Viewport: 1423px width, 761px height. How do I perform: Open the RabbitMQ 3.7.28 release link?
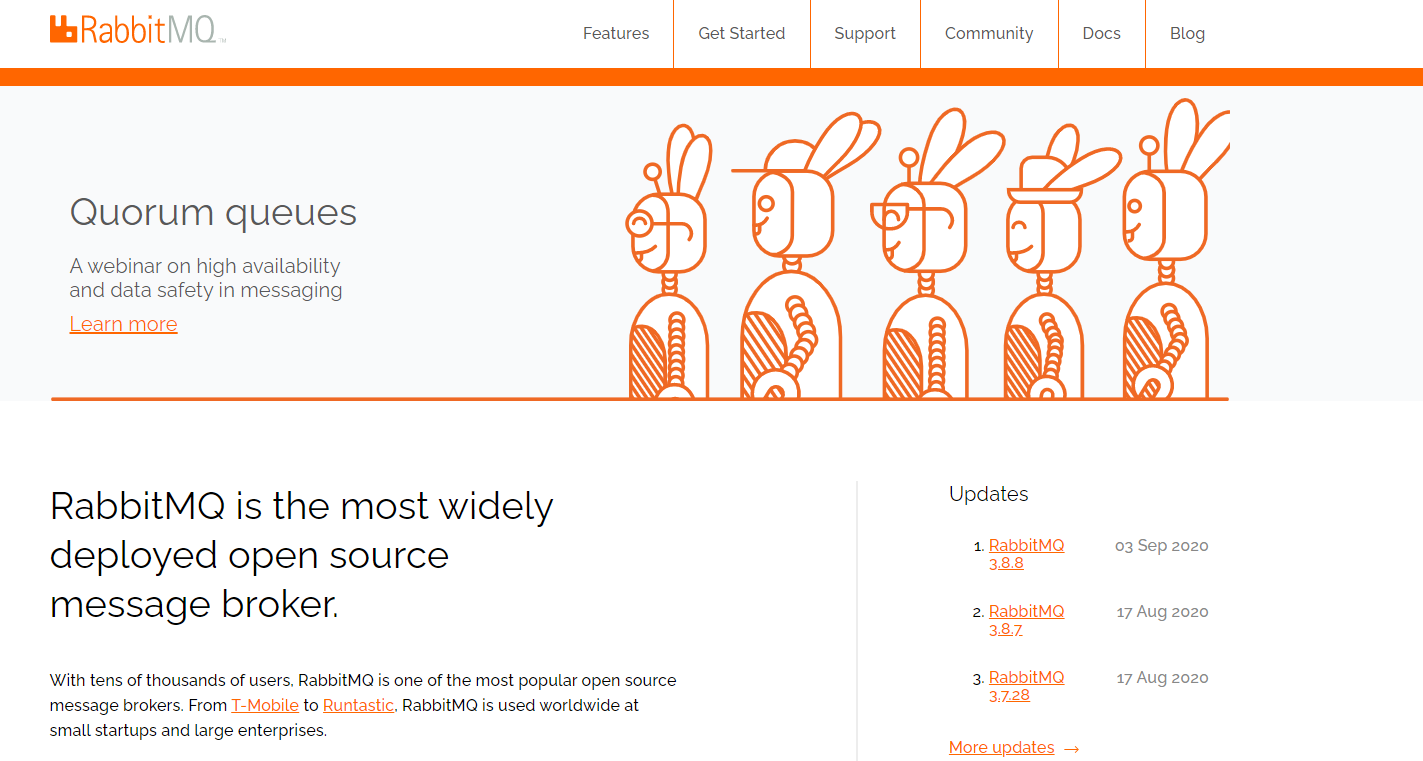1026,686
